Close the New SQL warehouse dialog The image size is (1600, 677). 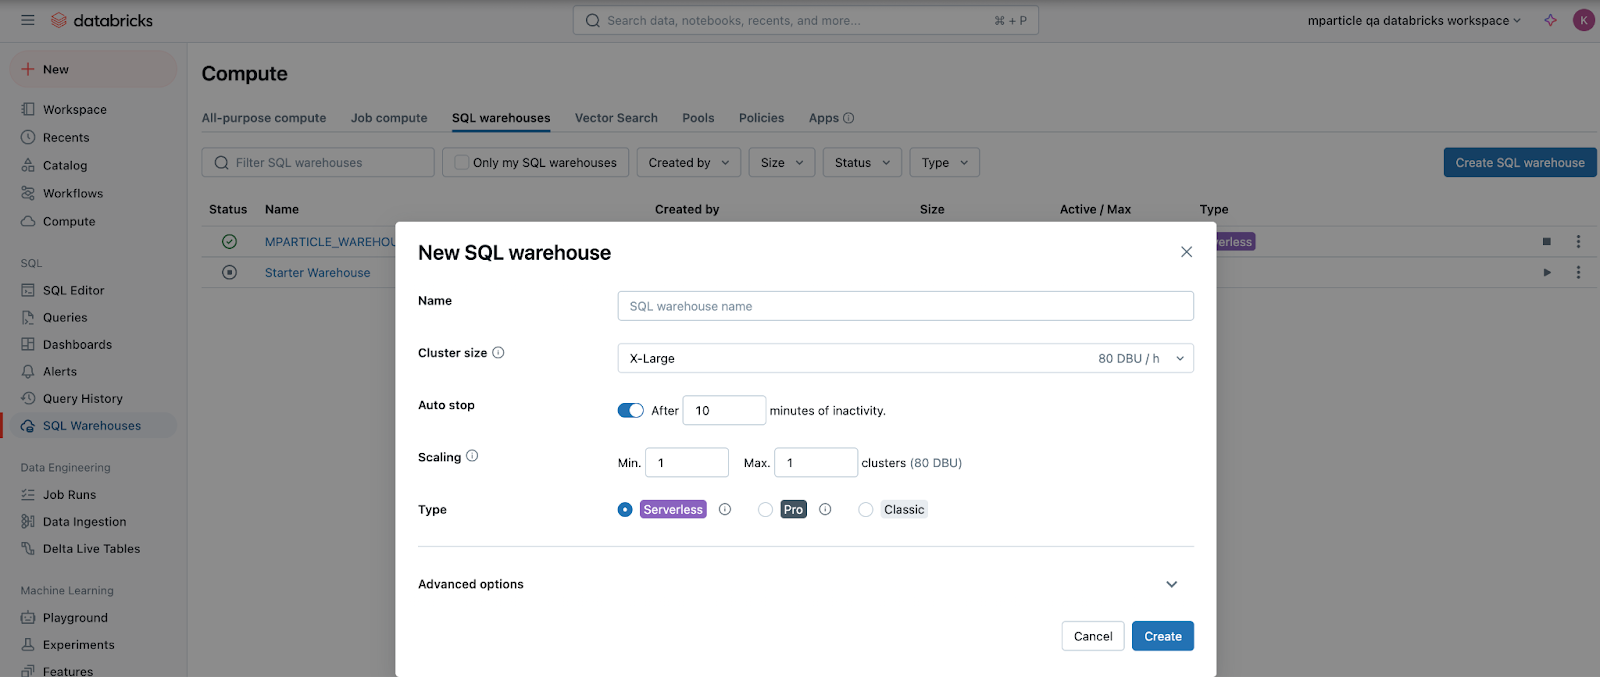pyautogui.click(x=1186, y=252)
